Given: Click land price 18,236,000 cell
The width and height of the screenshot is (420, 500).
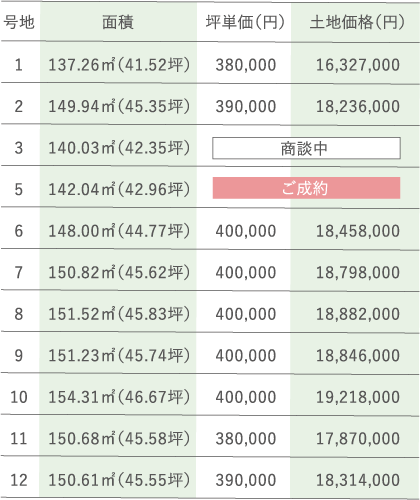Looking at the screenshot, I should coord(358,106).
